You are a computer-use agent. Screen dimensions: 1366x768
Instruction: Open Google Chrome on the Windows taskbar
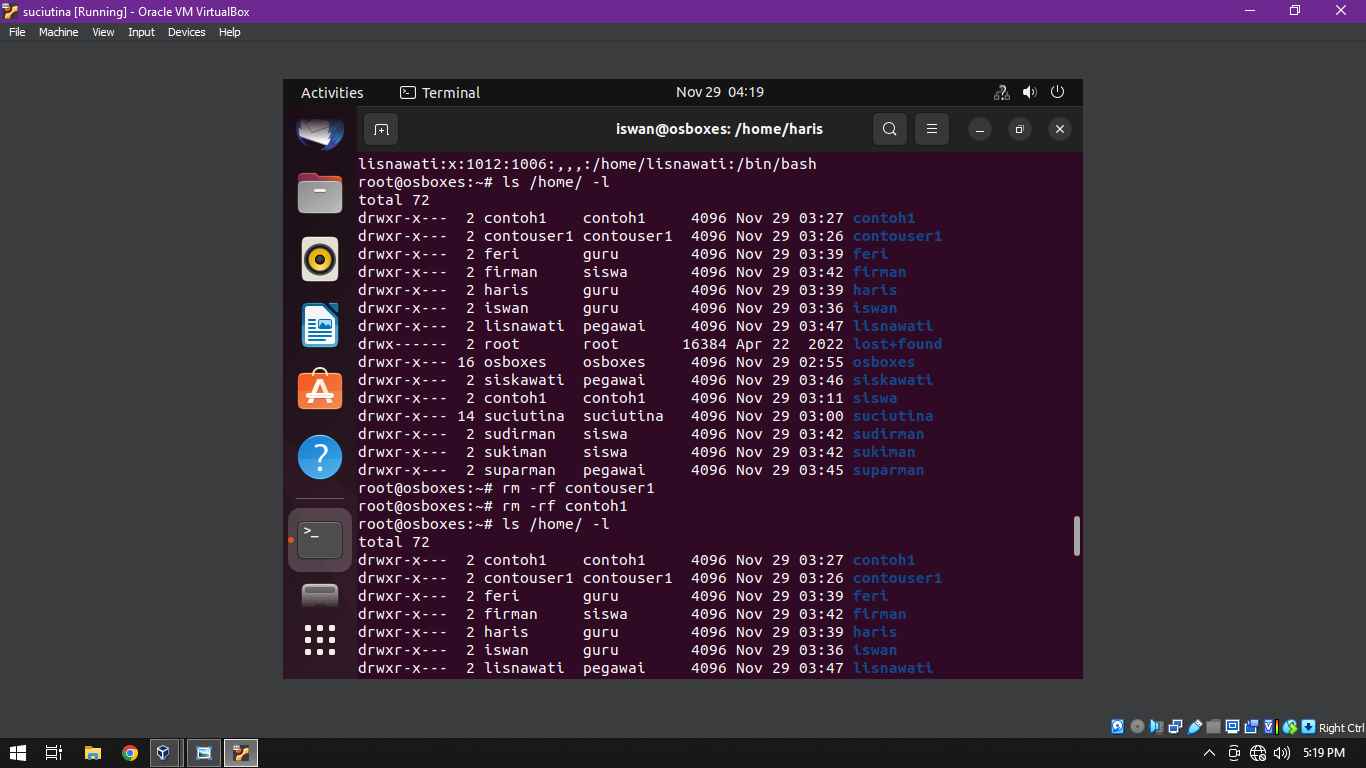(130, 753)
